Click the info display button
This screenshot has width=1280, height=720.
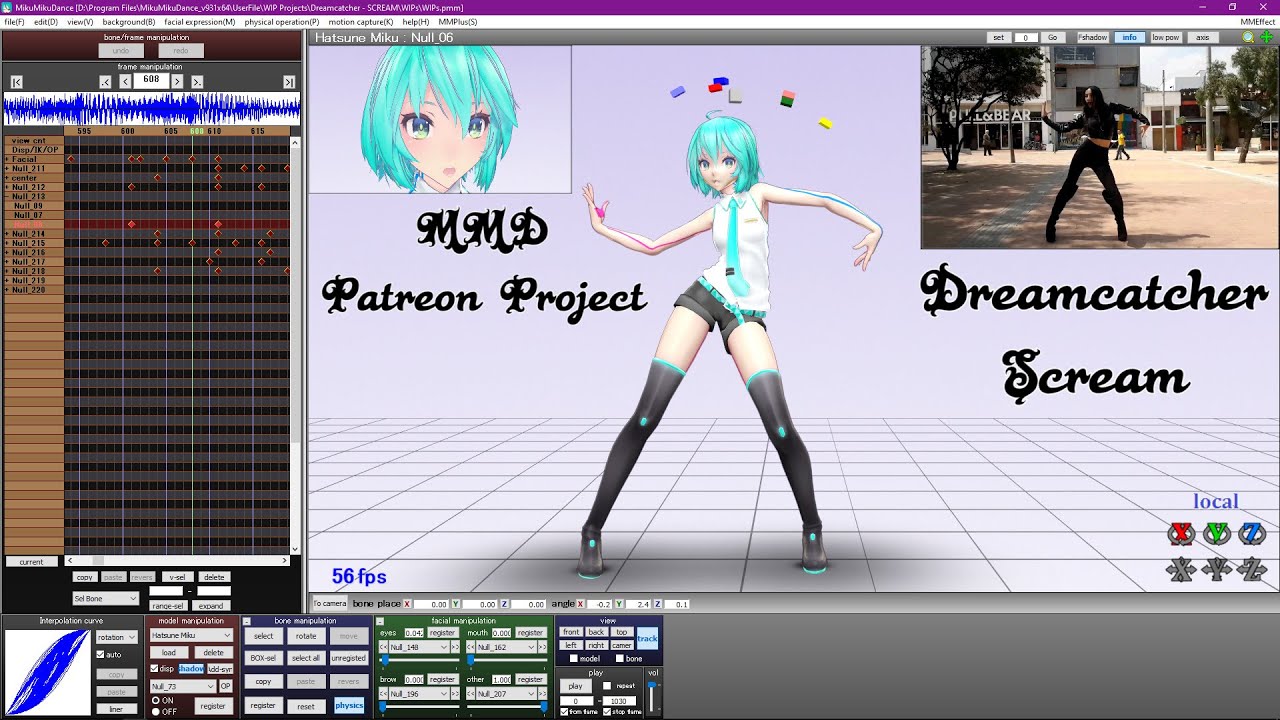(x=1129, y=37)
